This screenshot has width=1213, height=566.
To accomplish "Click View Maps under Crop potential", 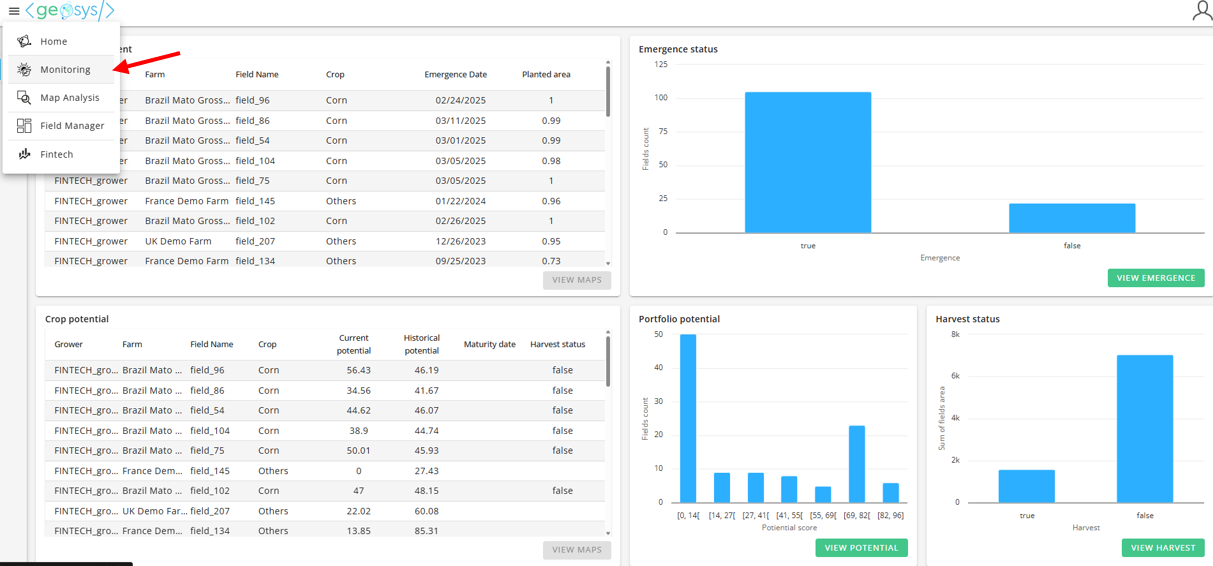I will click(576, 550).
